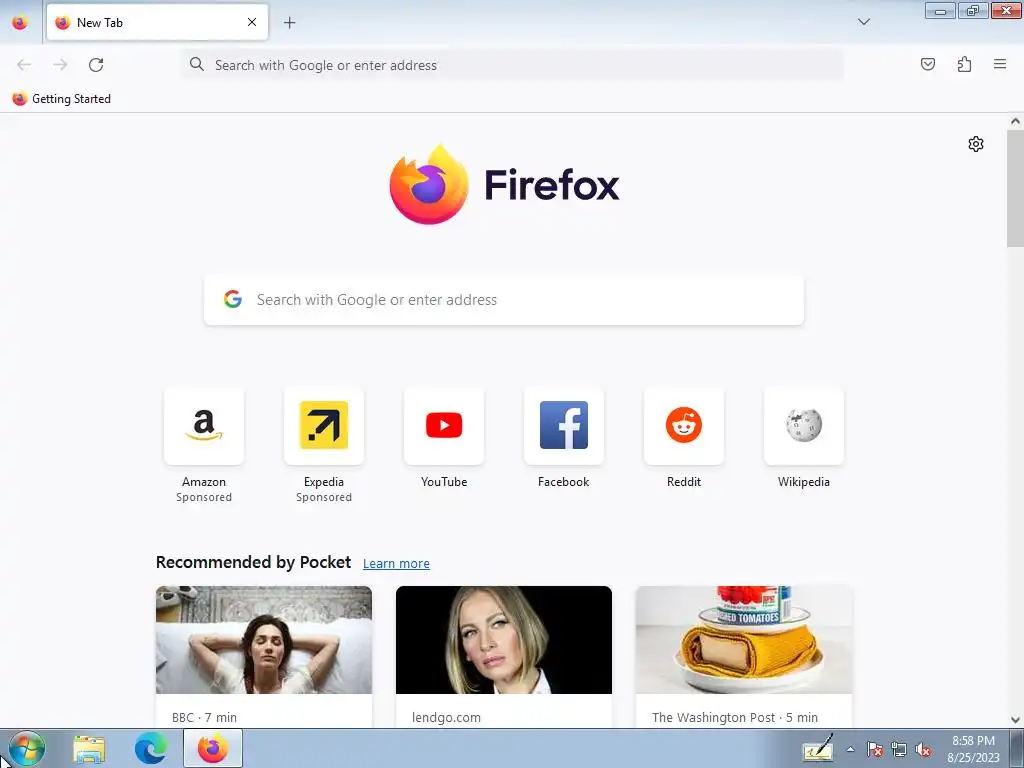Click the muted volume speaker icon
The image size is (1024, 768).
pyautogui.click(x=923, y=749)
